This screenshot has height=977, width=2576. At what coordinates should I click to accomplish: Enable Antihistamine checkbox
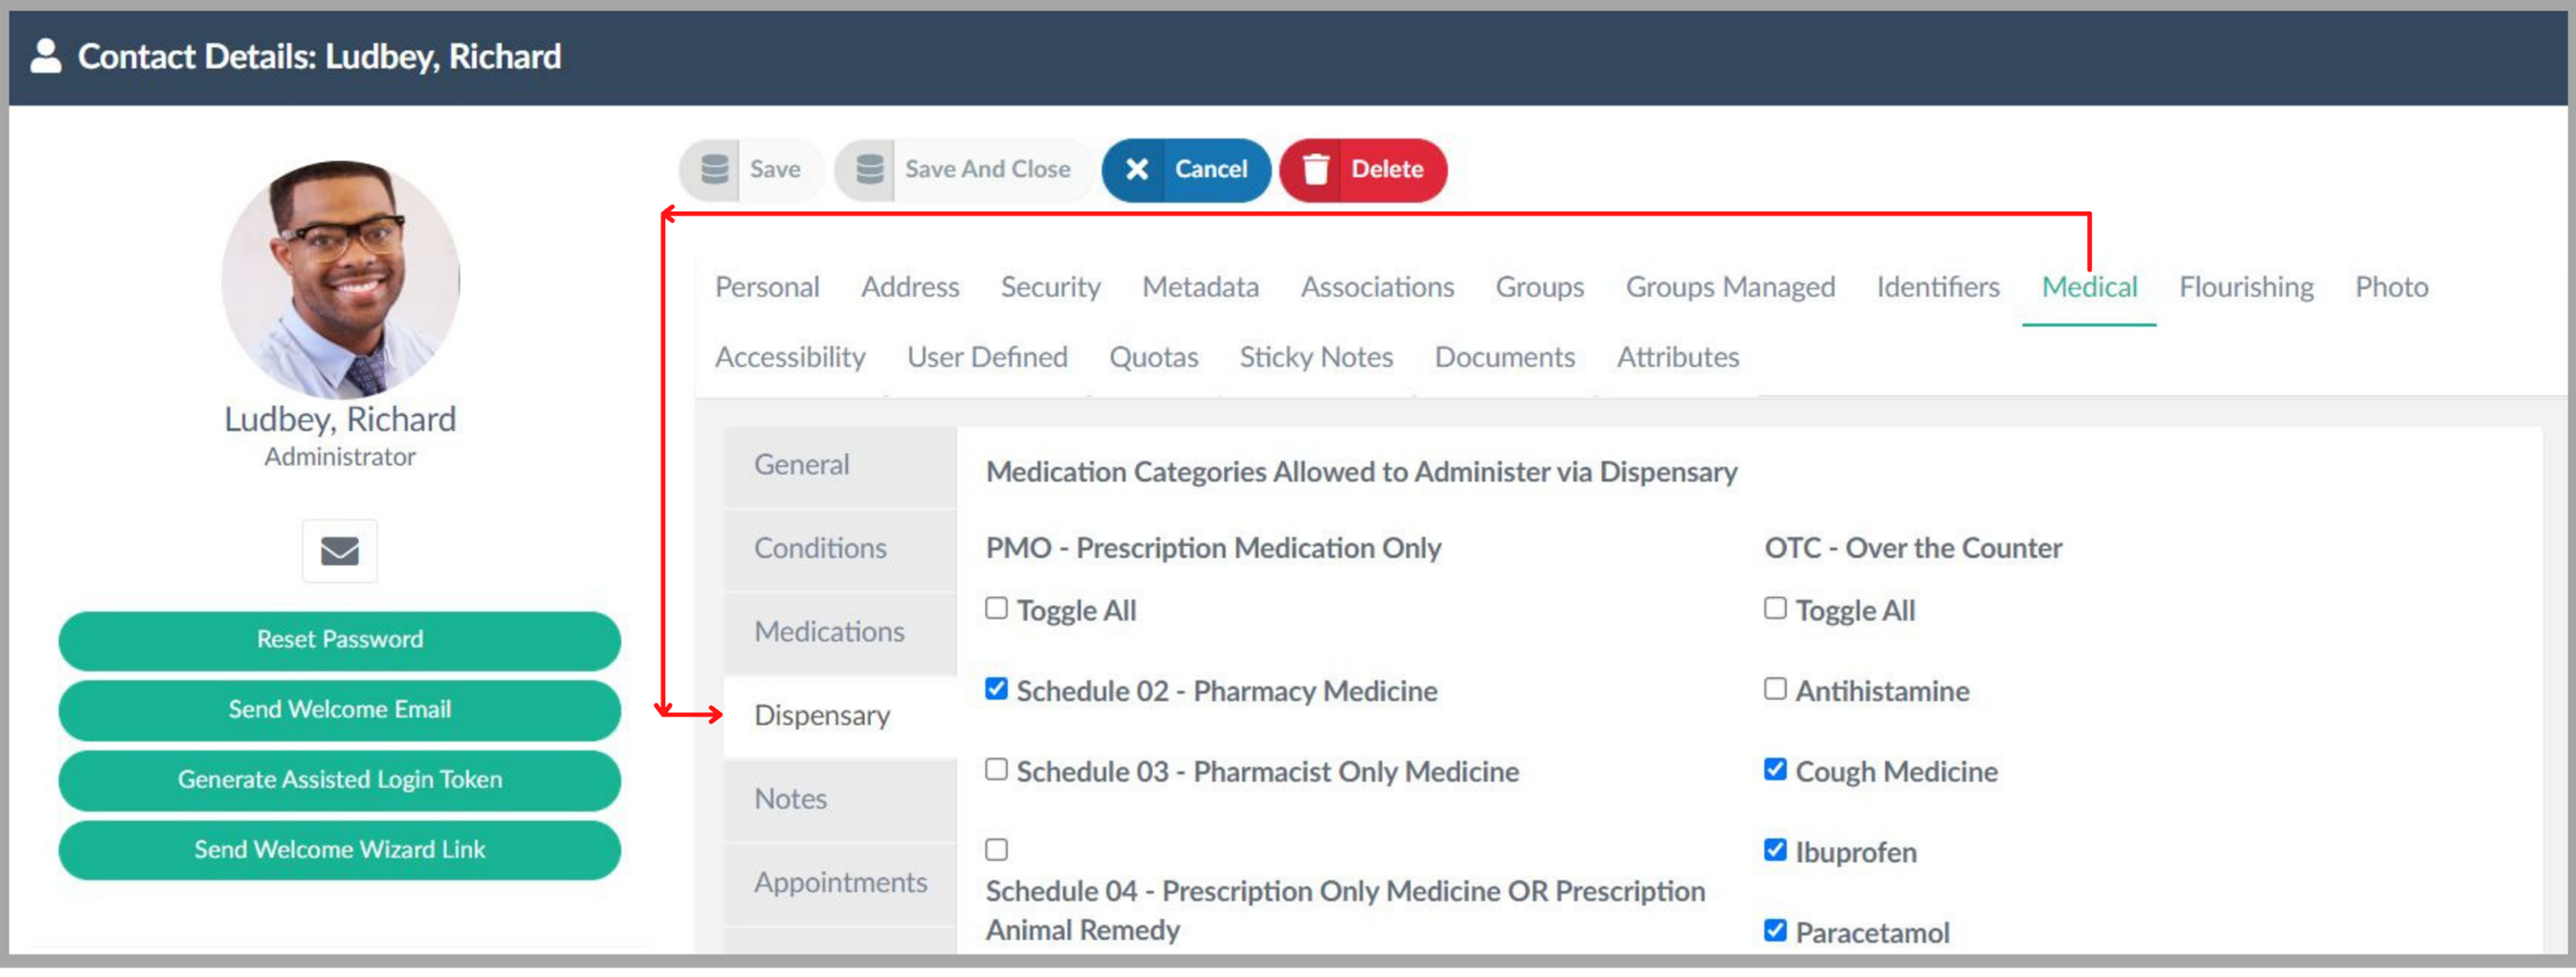pos(1774,689)
